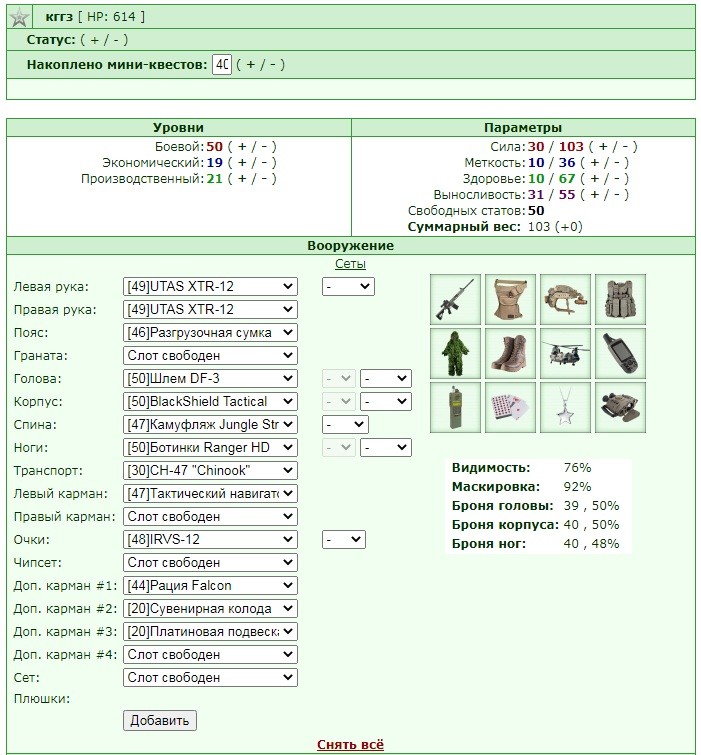The image size is (701, 755).
Task: Open the enabled modifier dropdown beside Ноги
Action: point(386,447)
